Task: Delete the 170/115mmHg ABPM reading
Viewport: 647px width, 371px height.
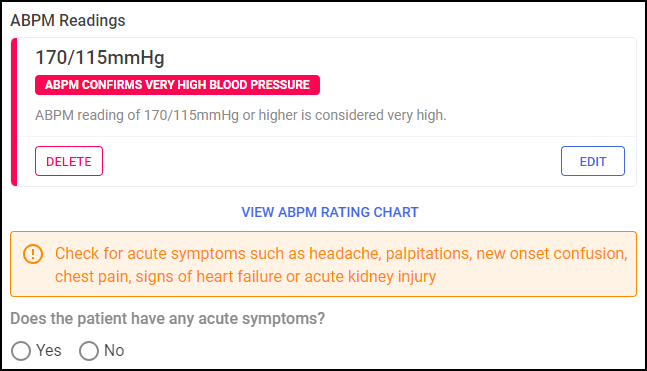Action: 69,161
